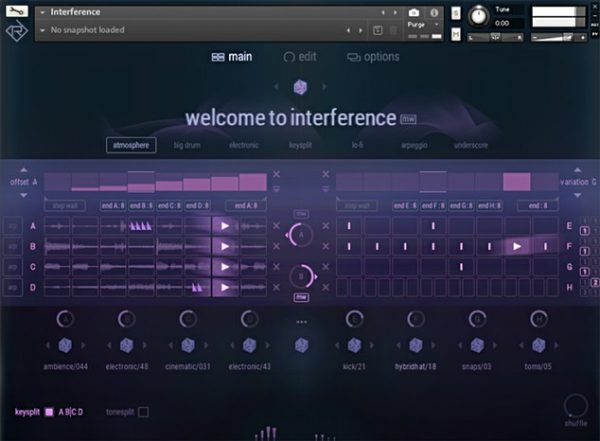600x441 pixels.
Task: Click the center dice between sound slots
Action: [299, 345]
